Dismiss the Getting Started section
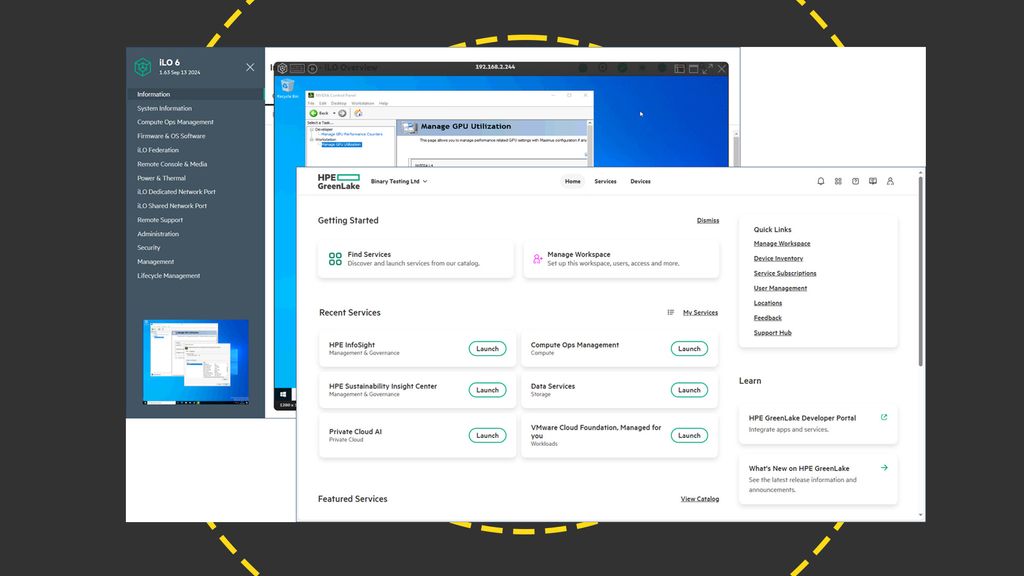 coord(708,220)
